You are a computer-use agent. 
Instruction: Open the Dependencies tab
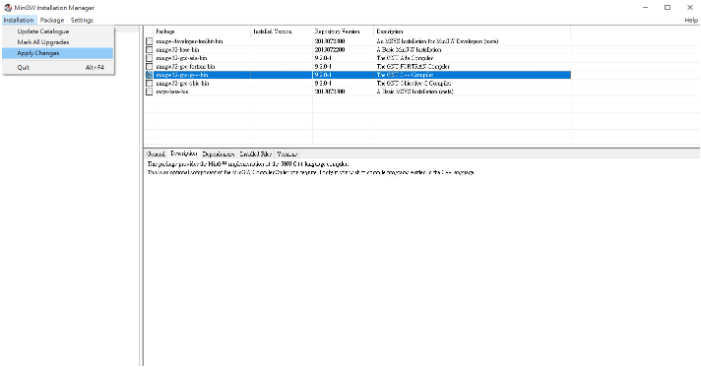pyautogui.click(x=218, y=154)
